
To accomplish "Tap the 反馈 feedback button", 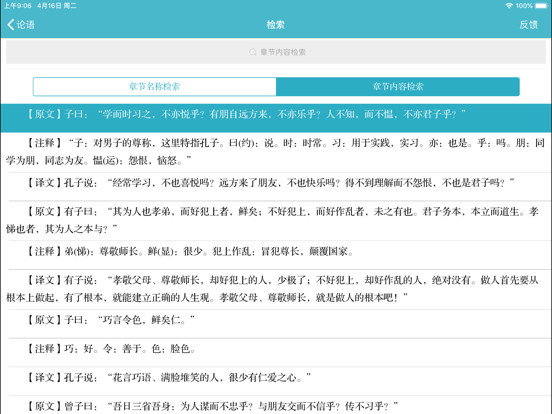I will pyautogui.click(x=528, y=25).
